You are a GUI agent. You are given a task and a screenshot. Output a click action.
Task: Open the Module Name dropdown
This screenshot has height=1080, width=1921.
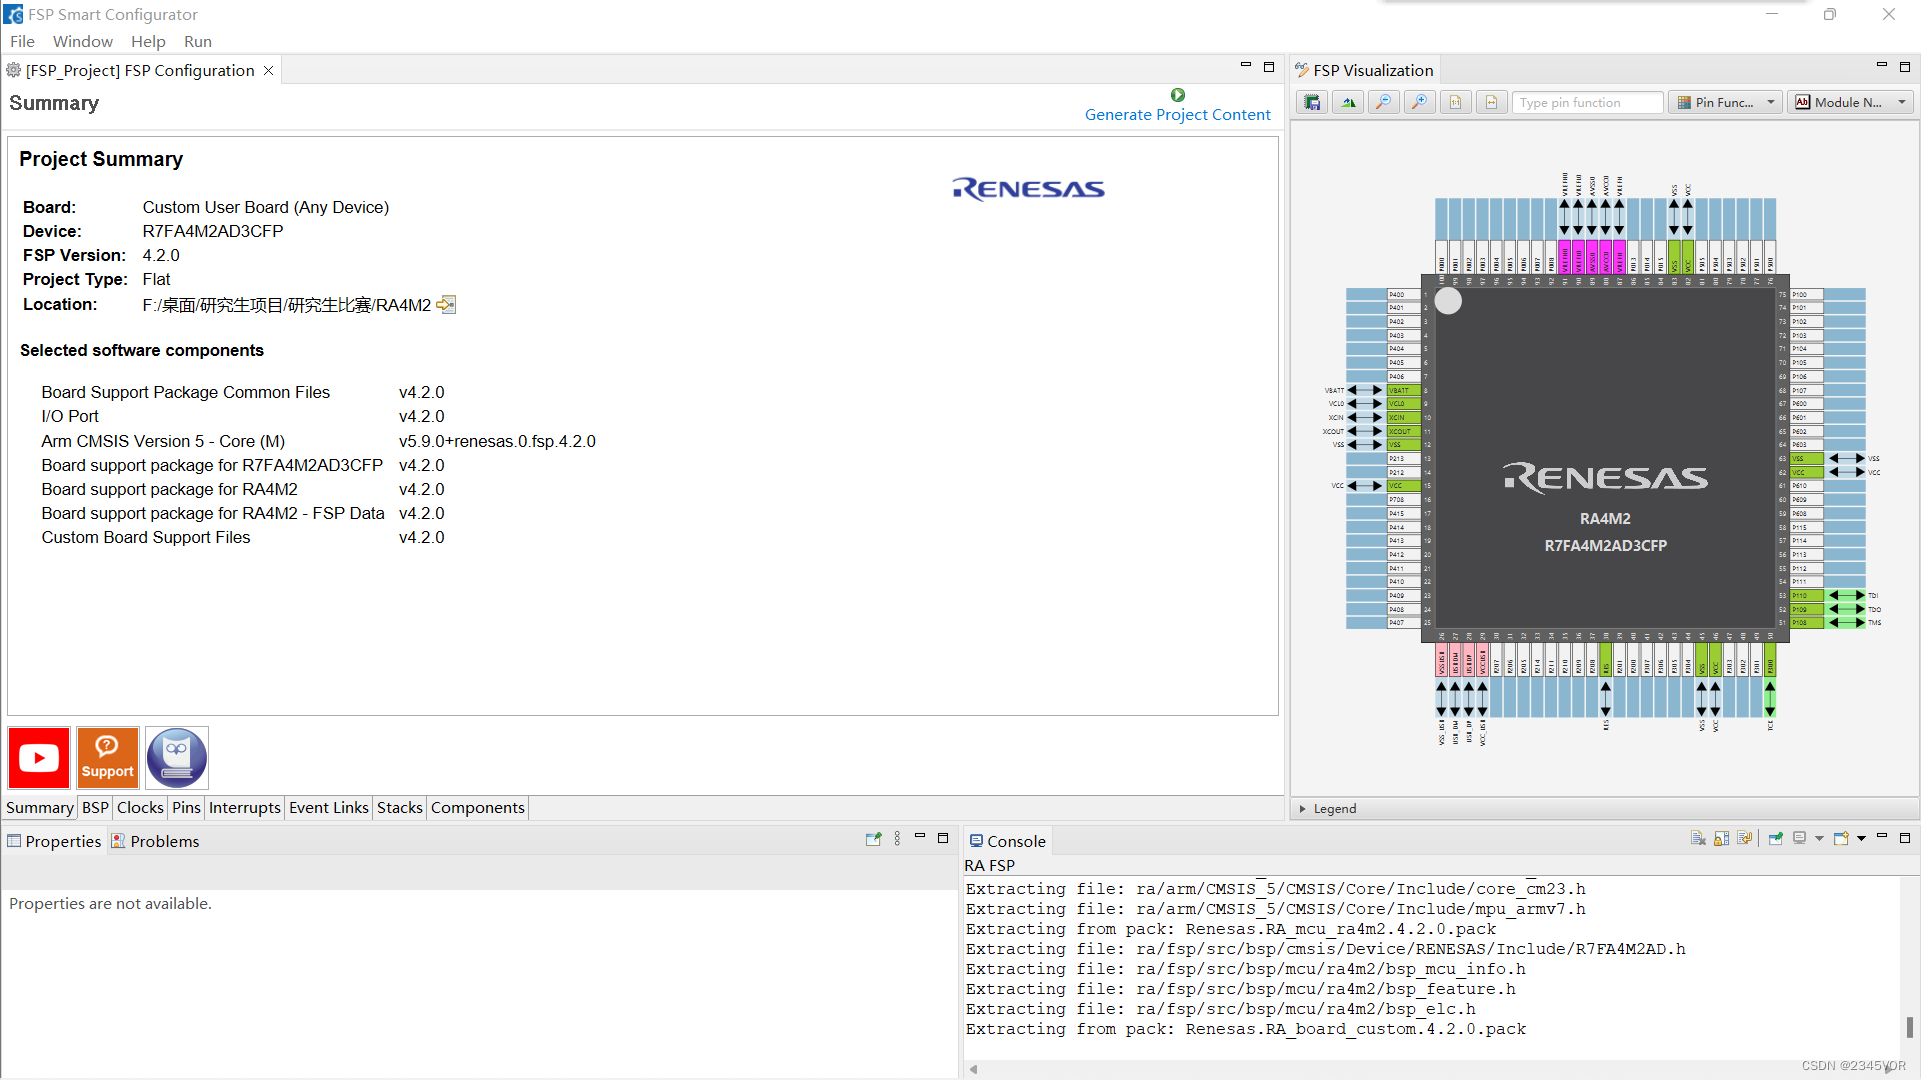pyautogui.click(x=1850, y=102)
